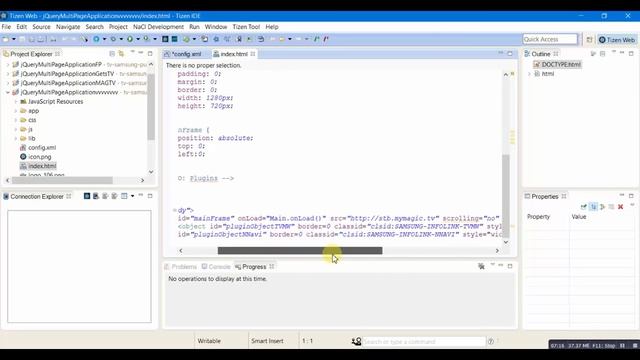Click Remove All Finished Operations in Progress view

coord(482,267)
